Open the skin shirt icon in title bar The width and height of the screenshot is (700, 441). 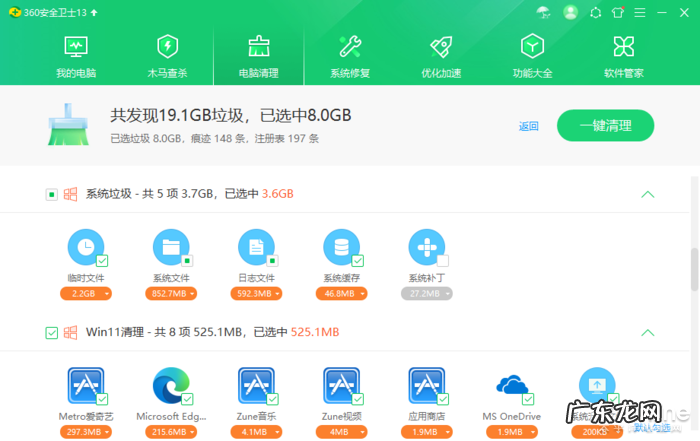(x=618, y=13)
